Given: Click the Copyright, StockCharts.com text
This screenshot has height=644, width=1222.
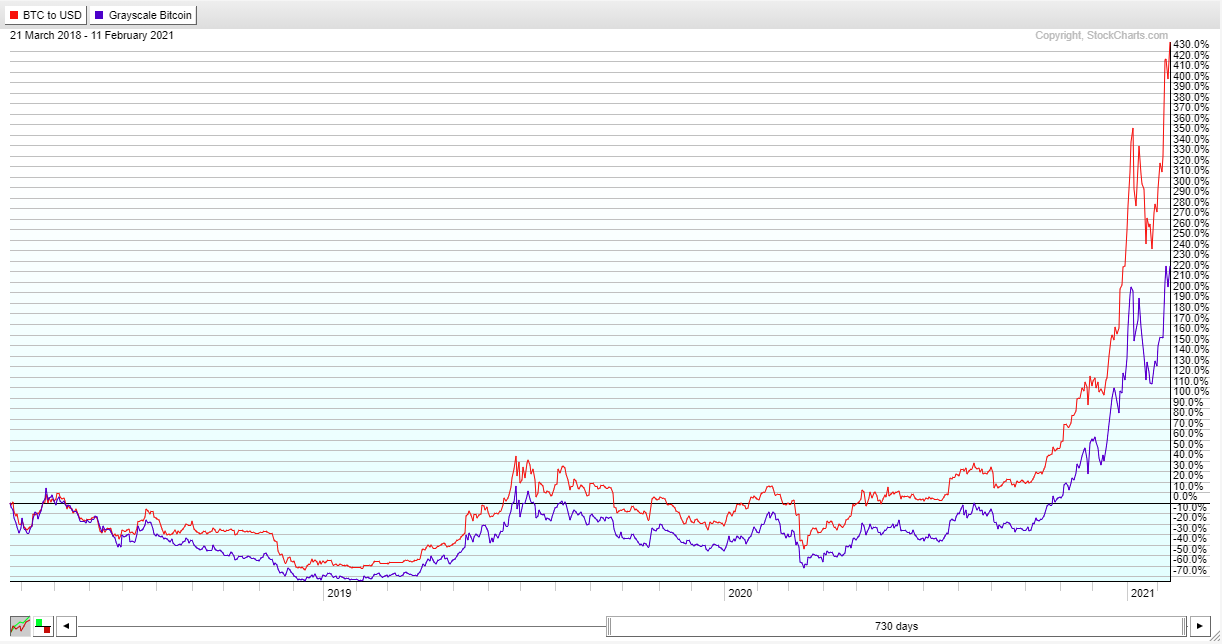Looking at the screenshot, I should point(1102,36).
